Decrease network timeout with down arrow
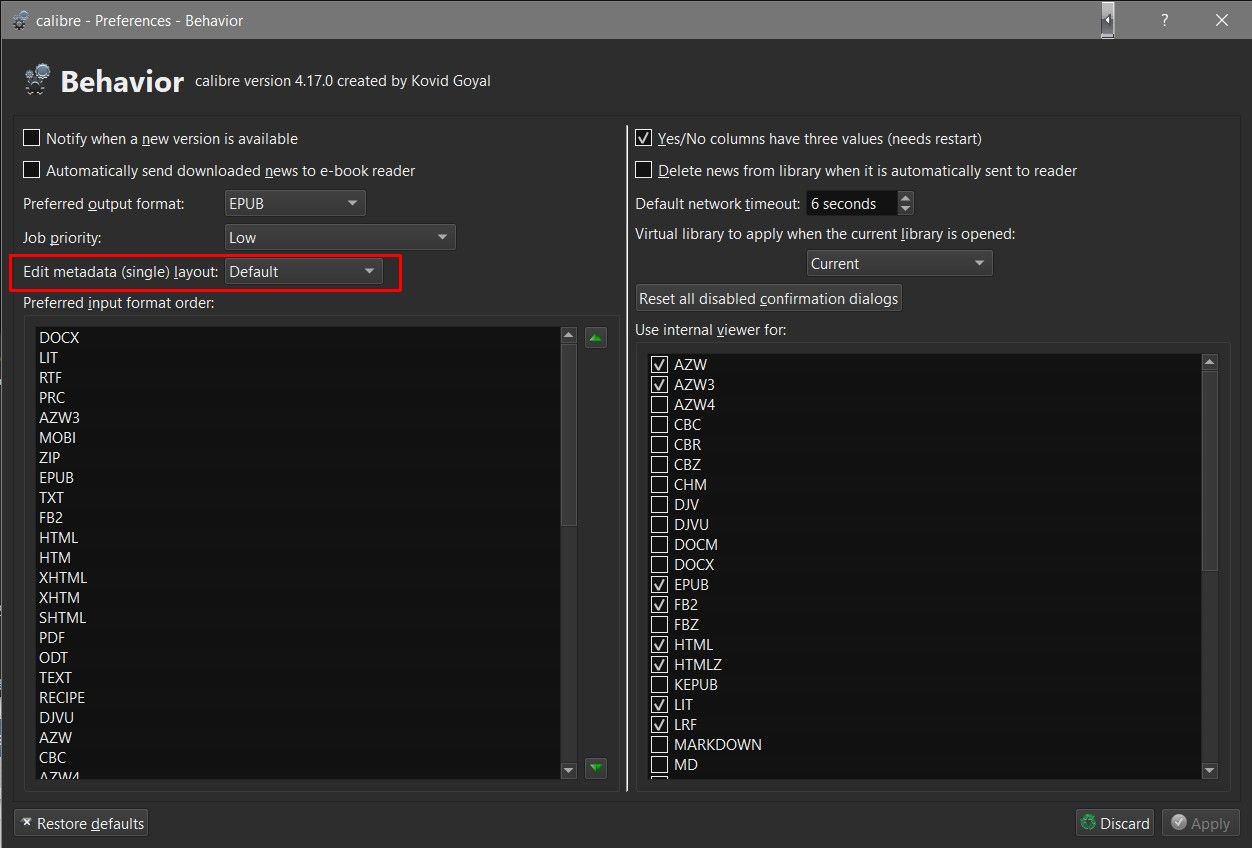Image resolution: width=1252 pixels, height=848 pixels. coord(905,209)
